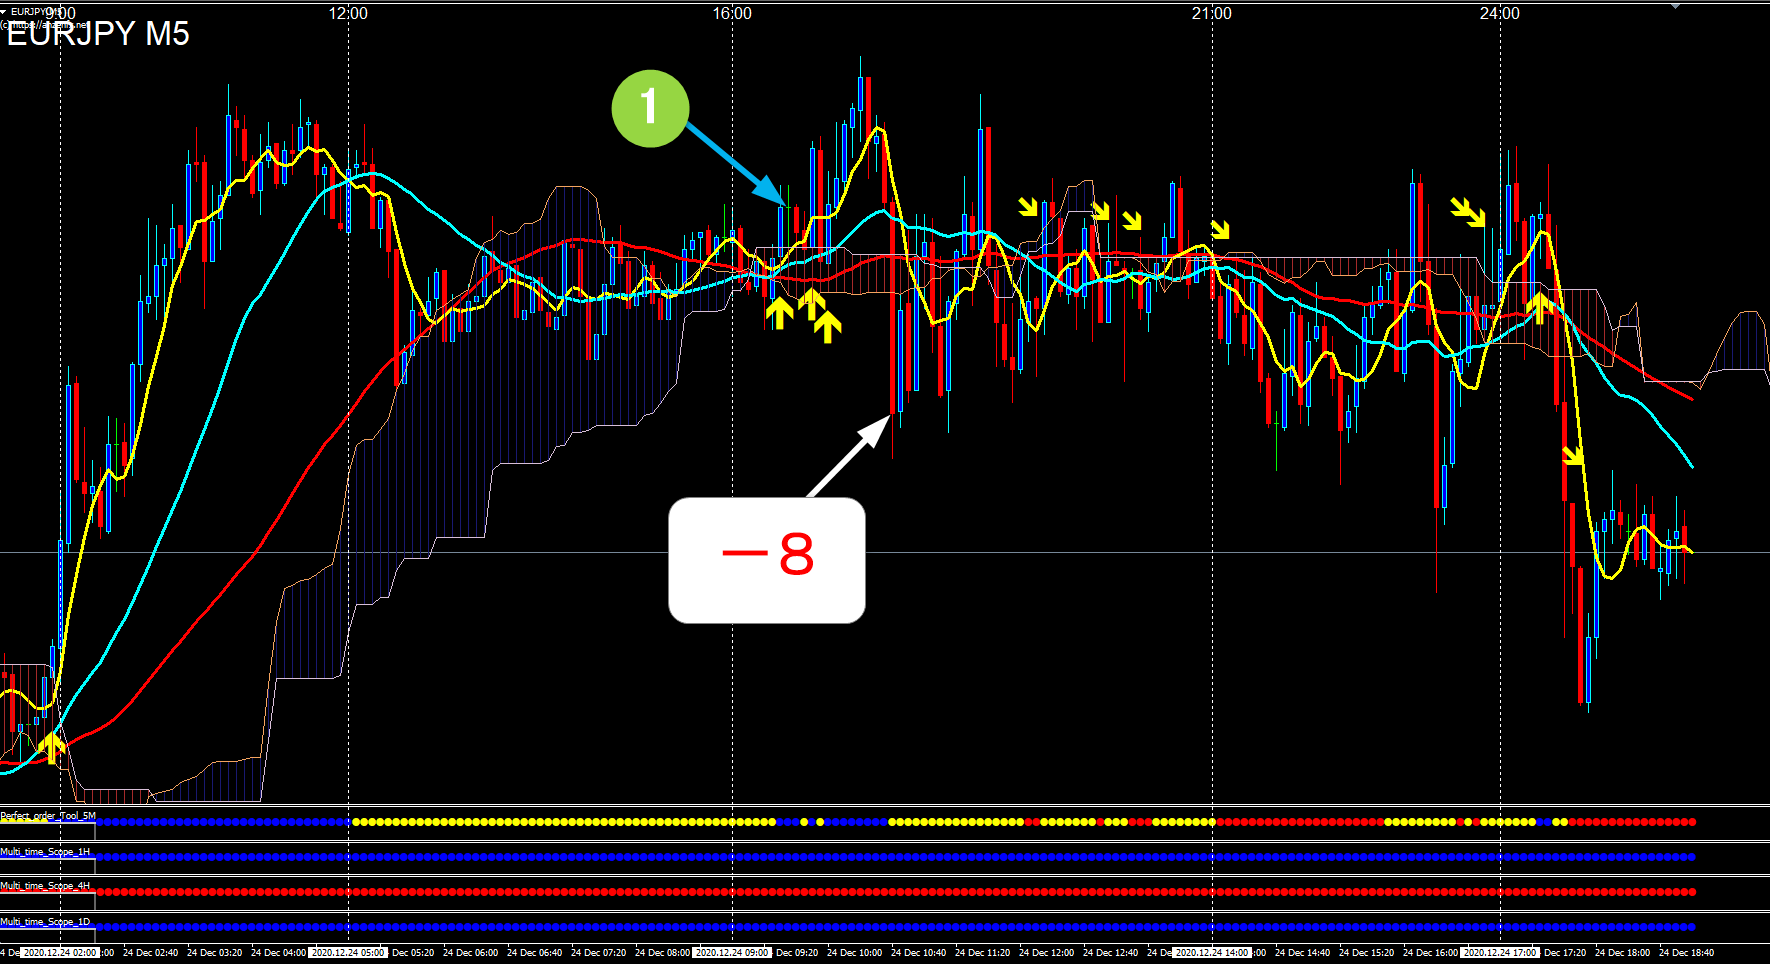The height and width of the screenshot is (964, 1770).
Task: Click the 24 Dec 02:40 axis label
Action: click(151, 953)
